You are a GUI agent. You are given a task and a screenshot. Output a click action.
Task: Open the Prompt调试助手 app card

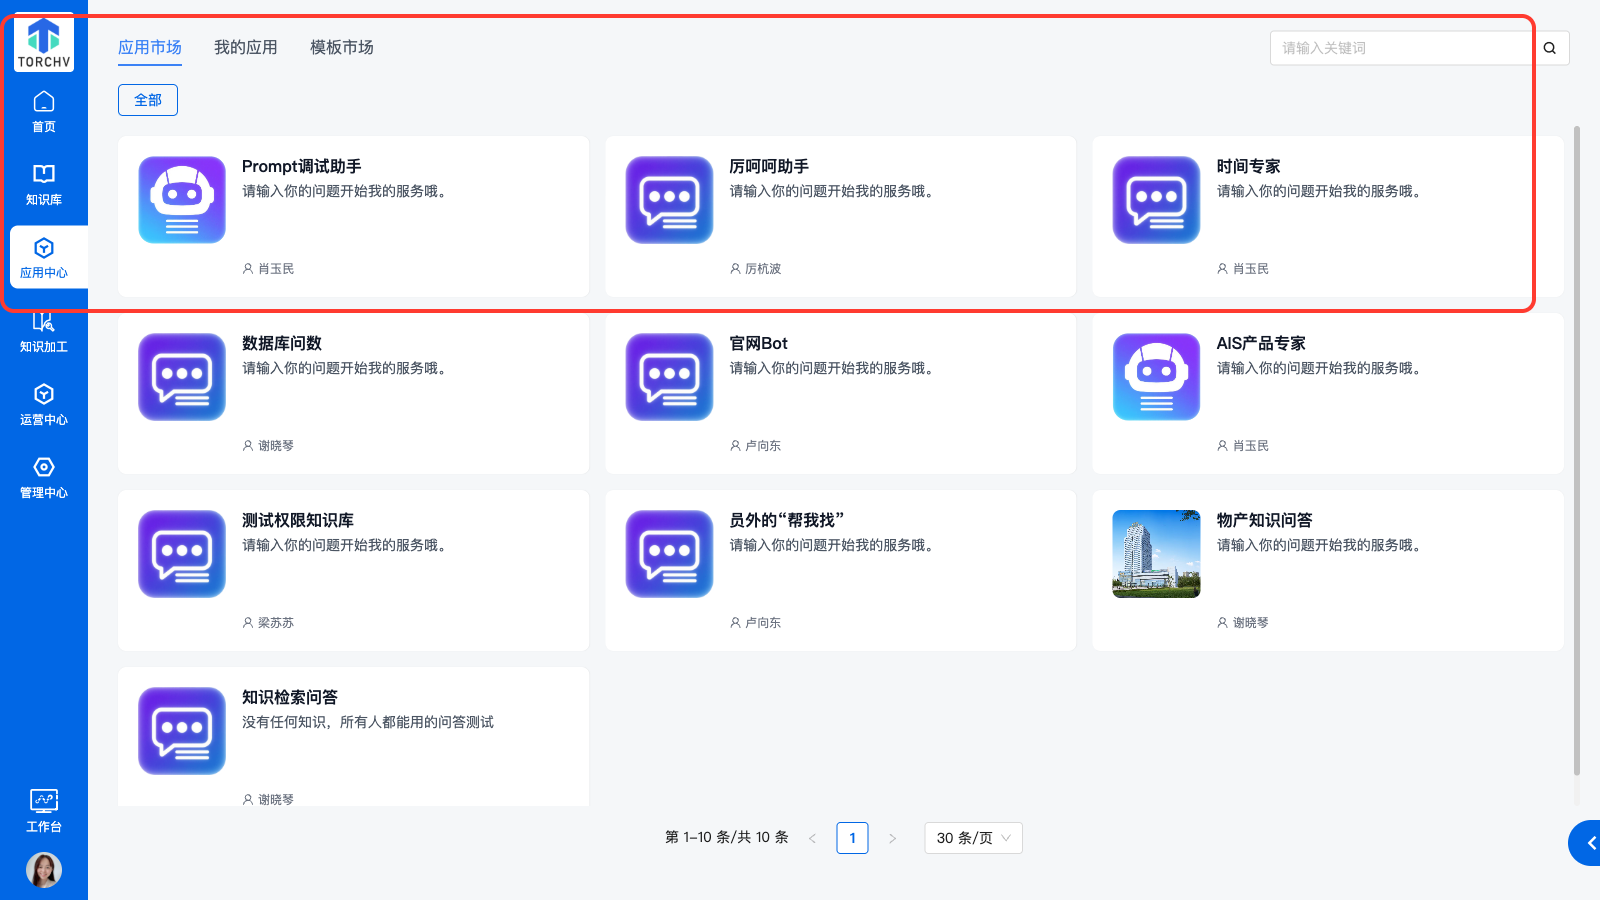pos(353,216)
